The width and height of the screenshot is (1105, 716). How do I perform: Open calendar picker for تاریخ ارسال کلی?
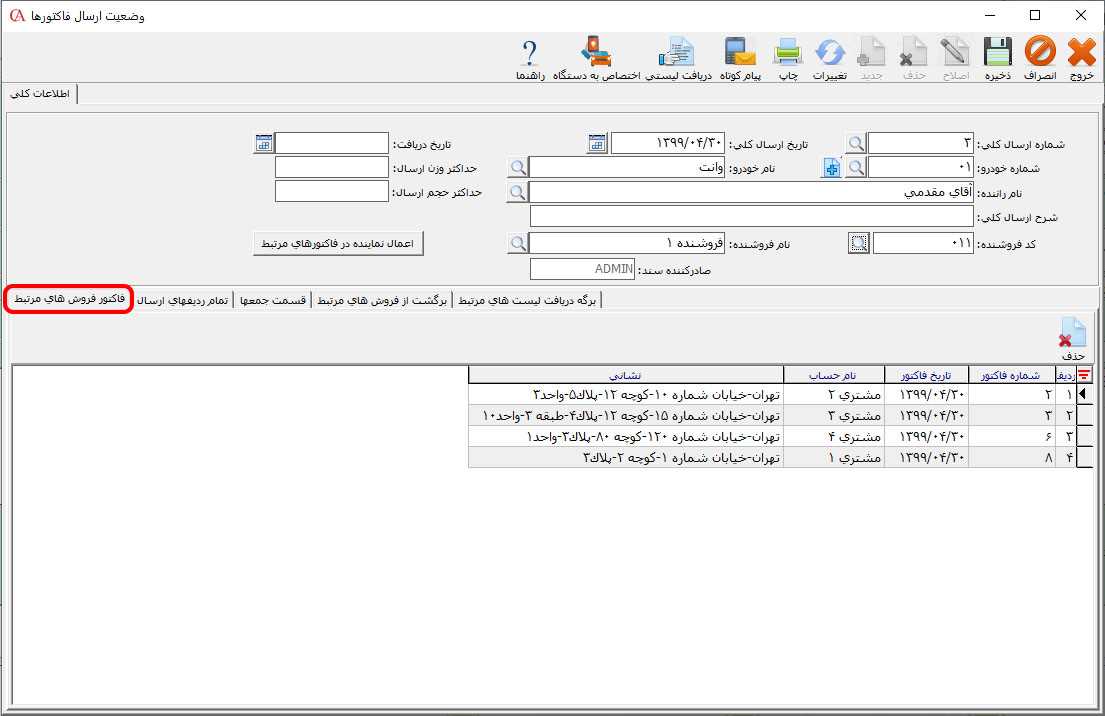coord(597,143)
